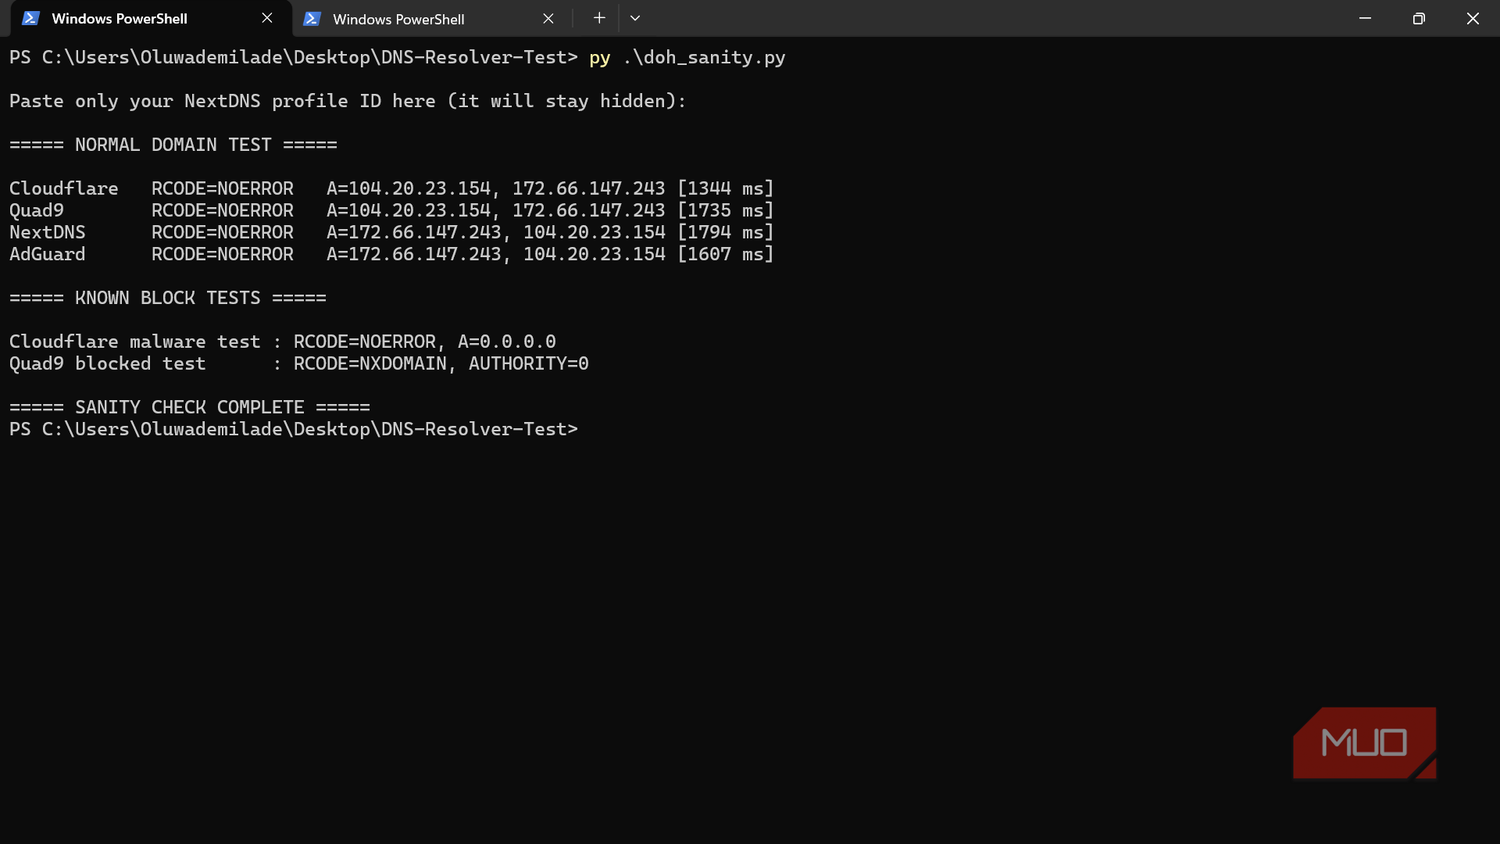
Task: Click the 'SANITY CHECK COMPLETE' line
Action: tap(190, 408)
